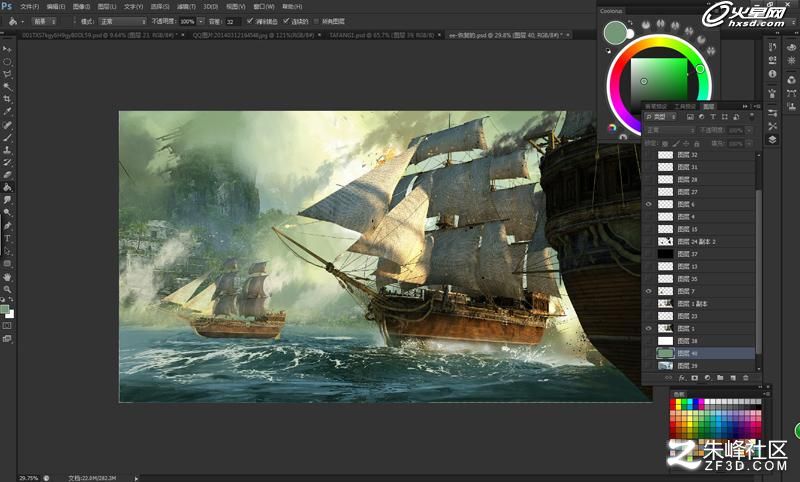Click the add layer mask icon

pos(694,378)
